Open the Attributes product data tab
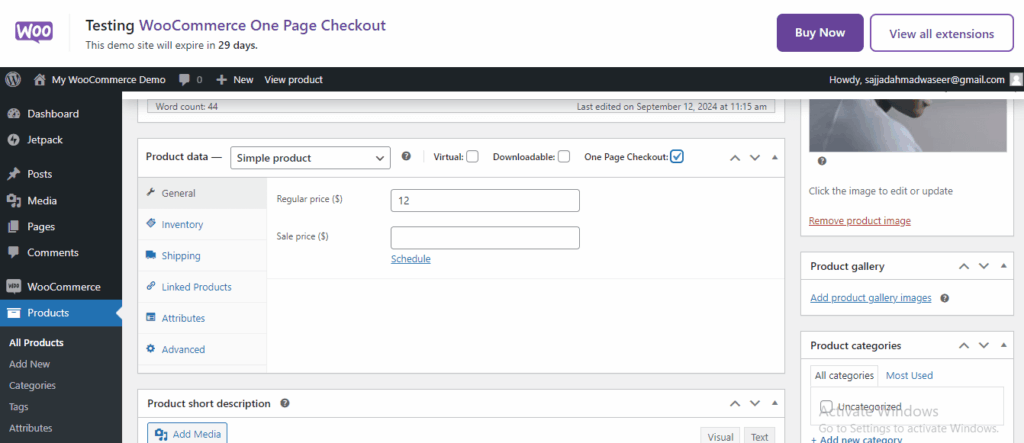1024x443 pixels. coord(202,318)
